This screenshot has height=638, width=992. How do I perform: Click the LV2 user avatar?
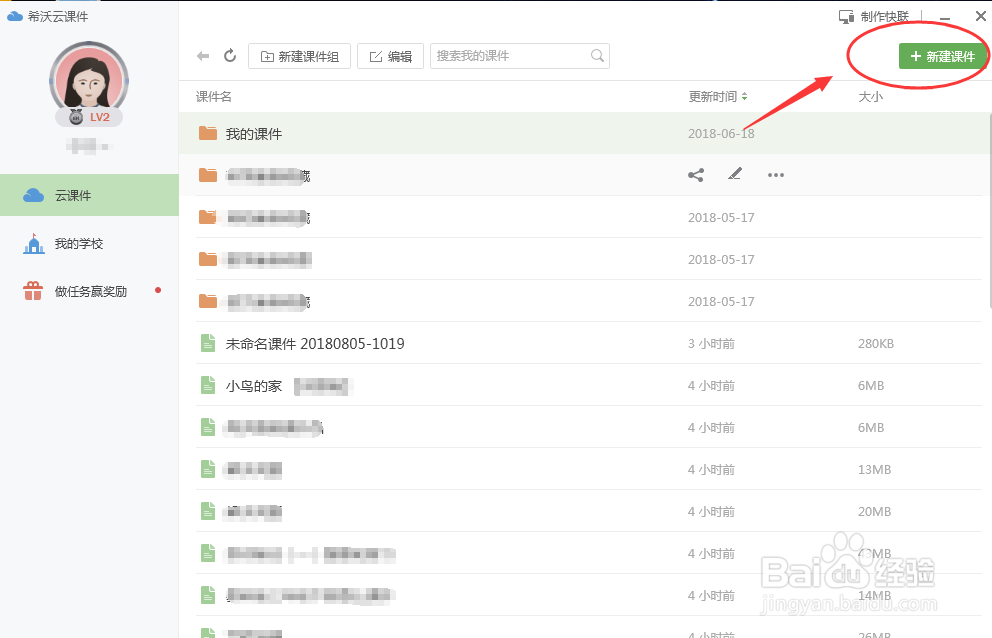[89, 82]
